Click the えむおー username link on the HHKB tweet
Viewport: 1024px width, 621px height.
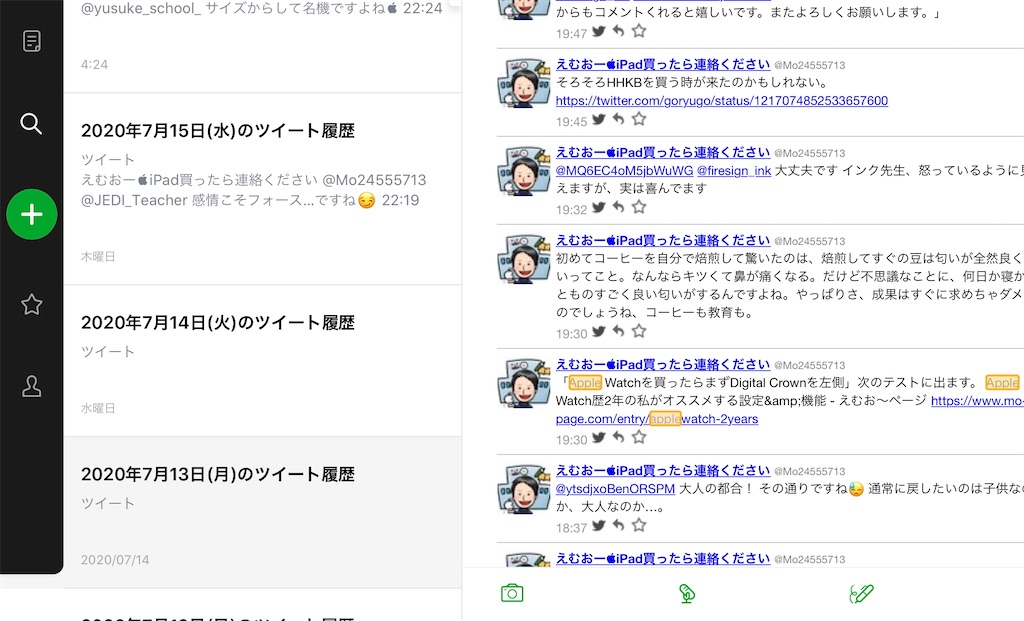pos(661,66)
